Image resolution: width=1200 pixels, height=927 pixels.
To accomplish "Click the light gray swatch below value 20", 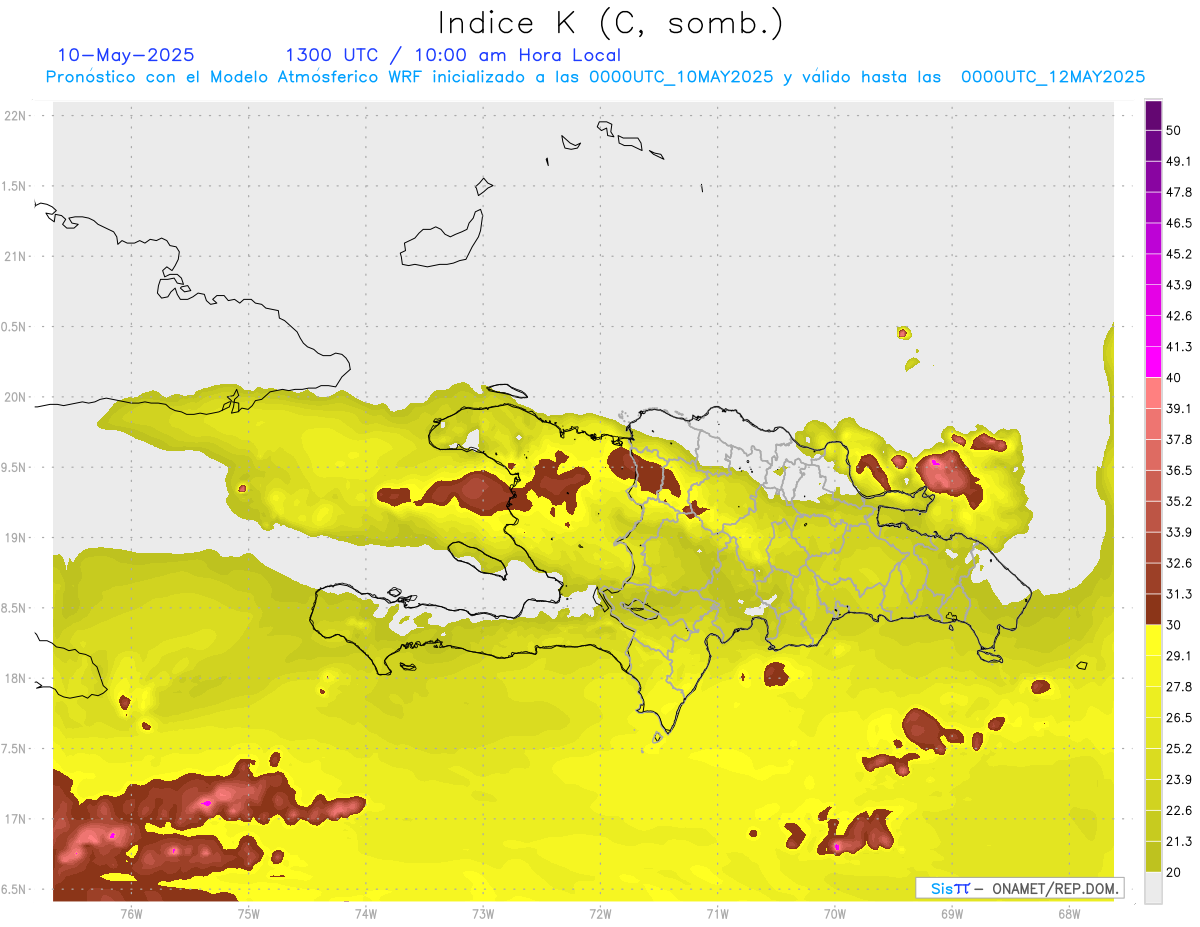I will [x=1154, y=888].
